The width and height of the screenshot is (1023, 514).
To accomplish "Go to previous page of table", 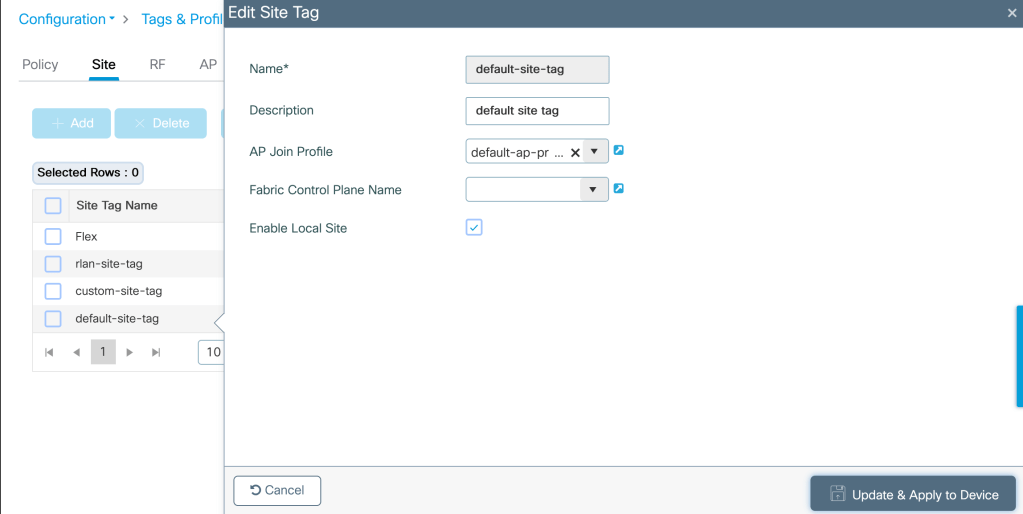I will coord(76,352).
